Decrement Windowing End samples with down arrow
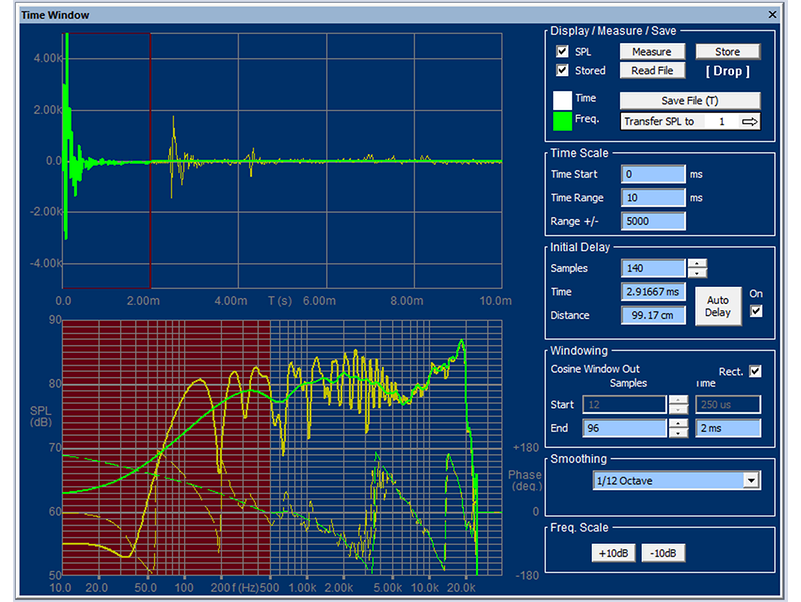 tap(677, 433)
